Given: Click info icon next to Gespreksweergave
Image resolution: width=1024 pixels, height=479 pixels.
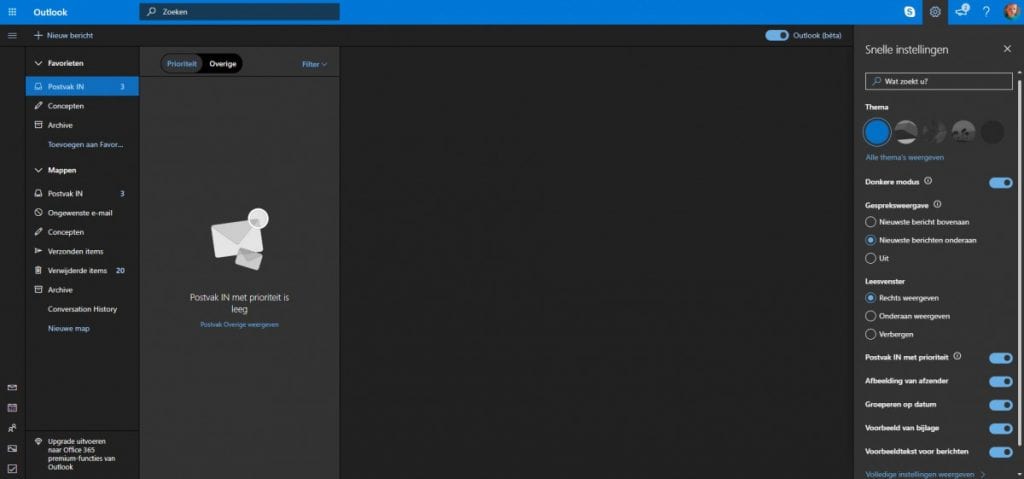Looking at the screenshot, I should coord(937,204).
